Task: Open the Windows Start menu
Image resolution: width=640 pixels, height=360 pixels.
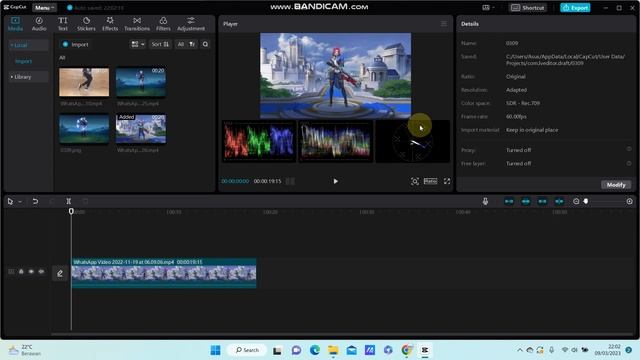Action: click(216, 350)
